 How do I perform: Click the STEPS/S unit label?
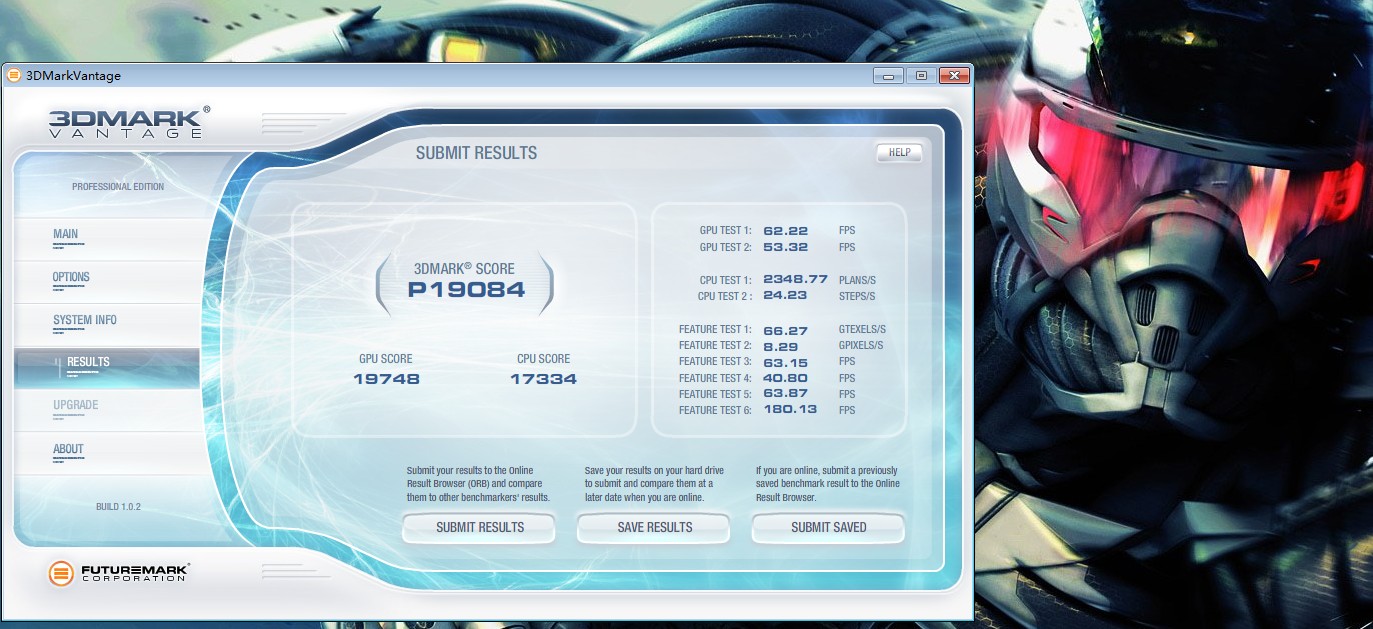tap(857, 296)
